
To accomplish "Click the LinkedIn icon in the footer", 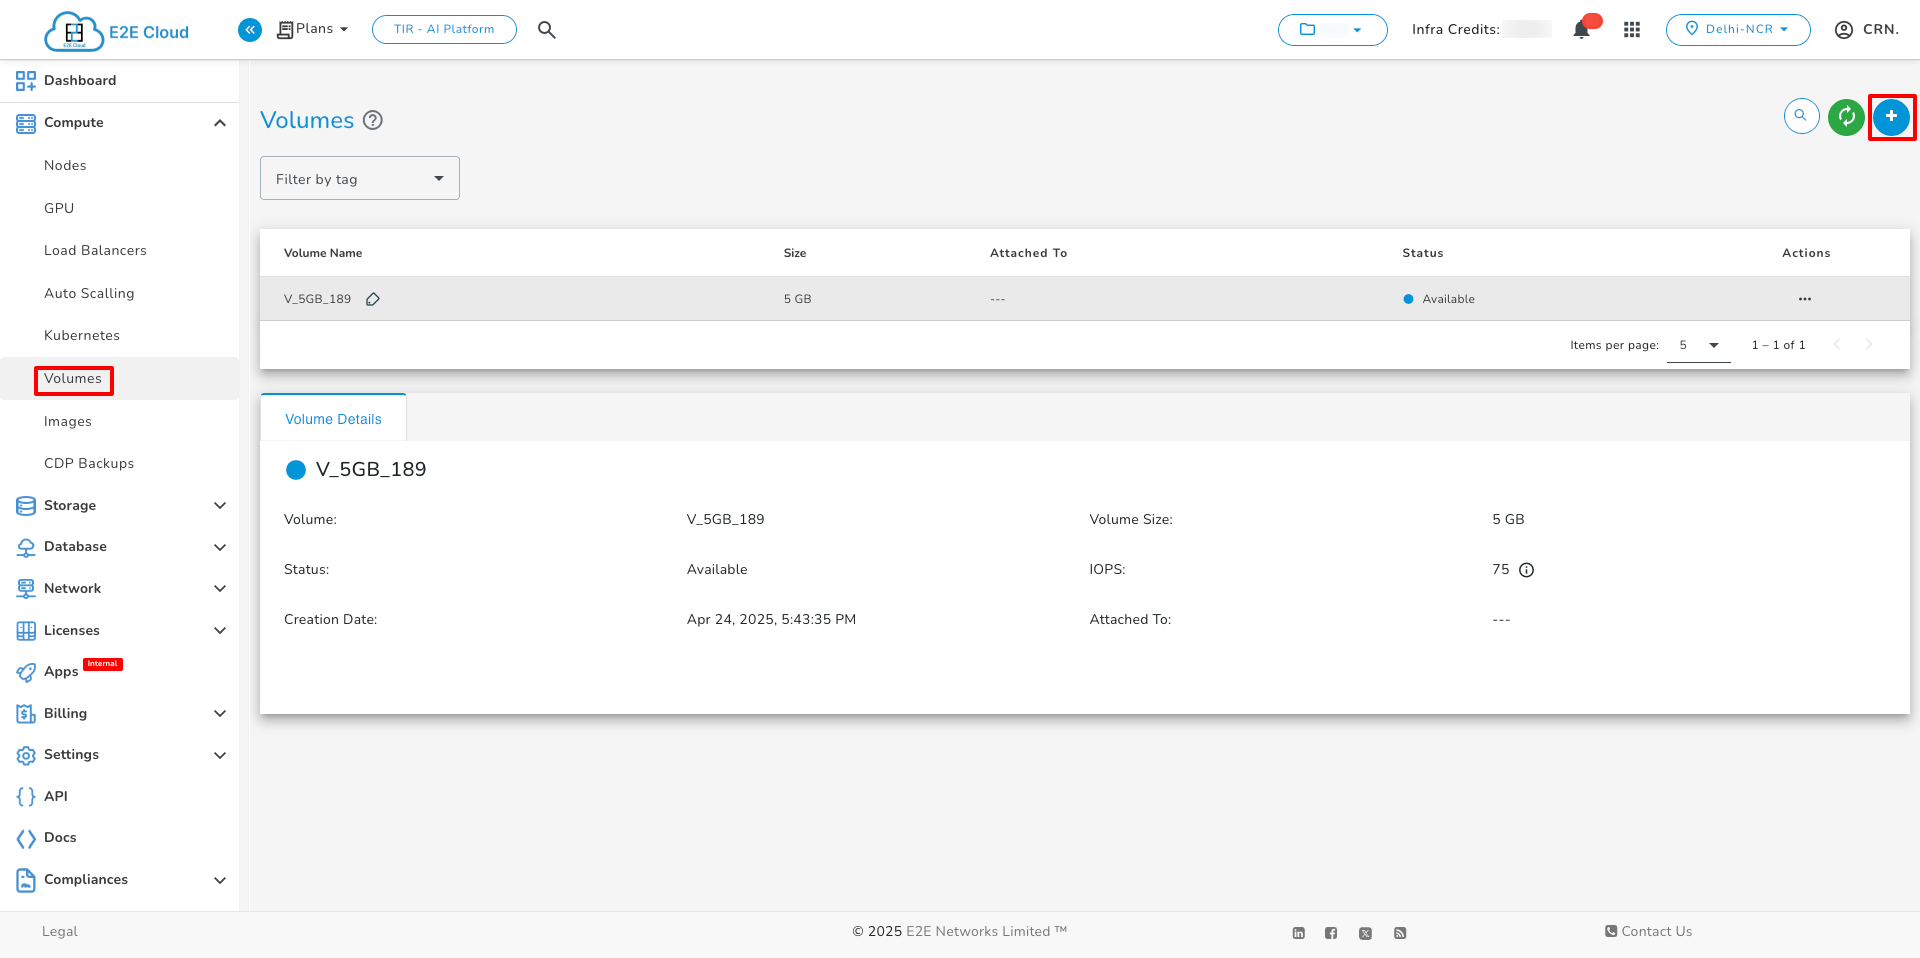I will point(1298,932).
